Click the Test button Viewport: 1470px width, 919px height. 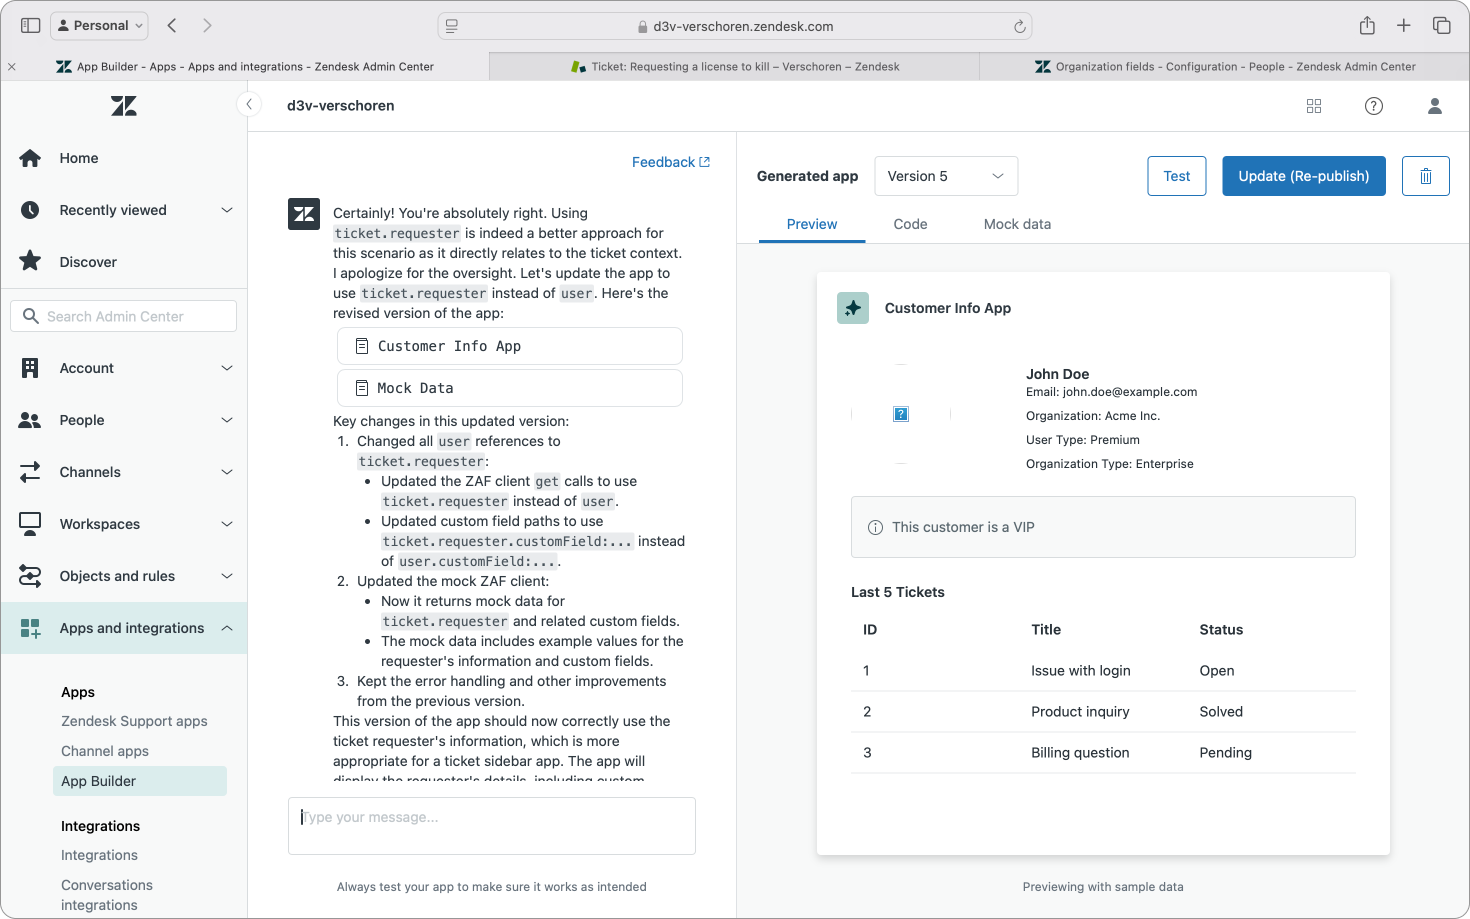pyautogui.click(x=1177, y=176)
